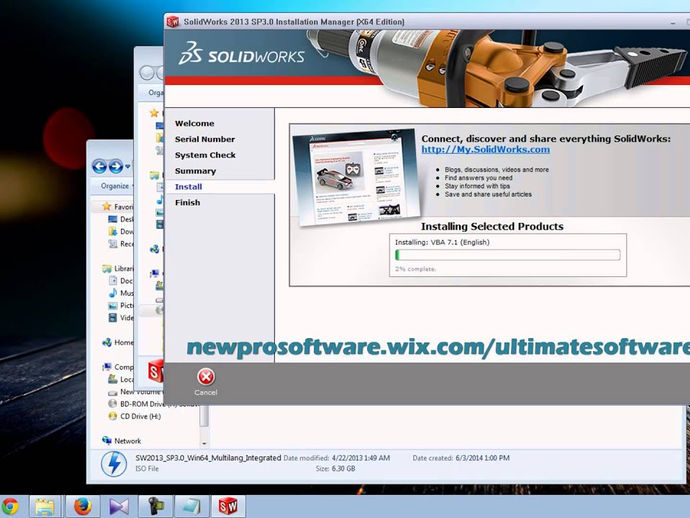The image size is (690, 518).
Task: Select the Finish step
Action: (187, 202)
